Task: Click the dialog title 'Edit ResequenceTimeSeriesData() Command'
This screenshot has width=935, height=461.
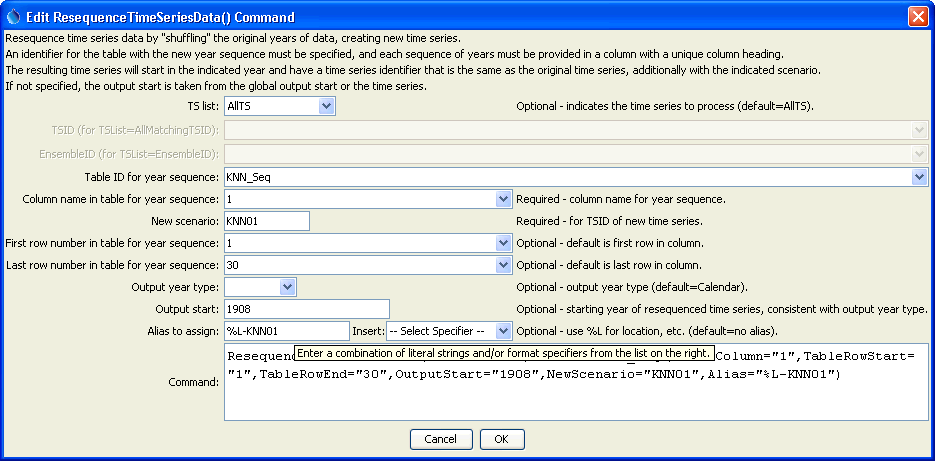Action: 160,17
